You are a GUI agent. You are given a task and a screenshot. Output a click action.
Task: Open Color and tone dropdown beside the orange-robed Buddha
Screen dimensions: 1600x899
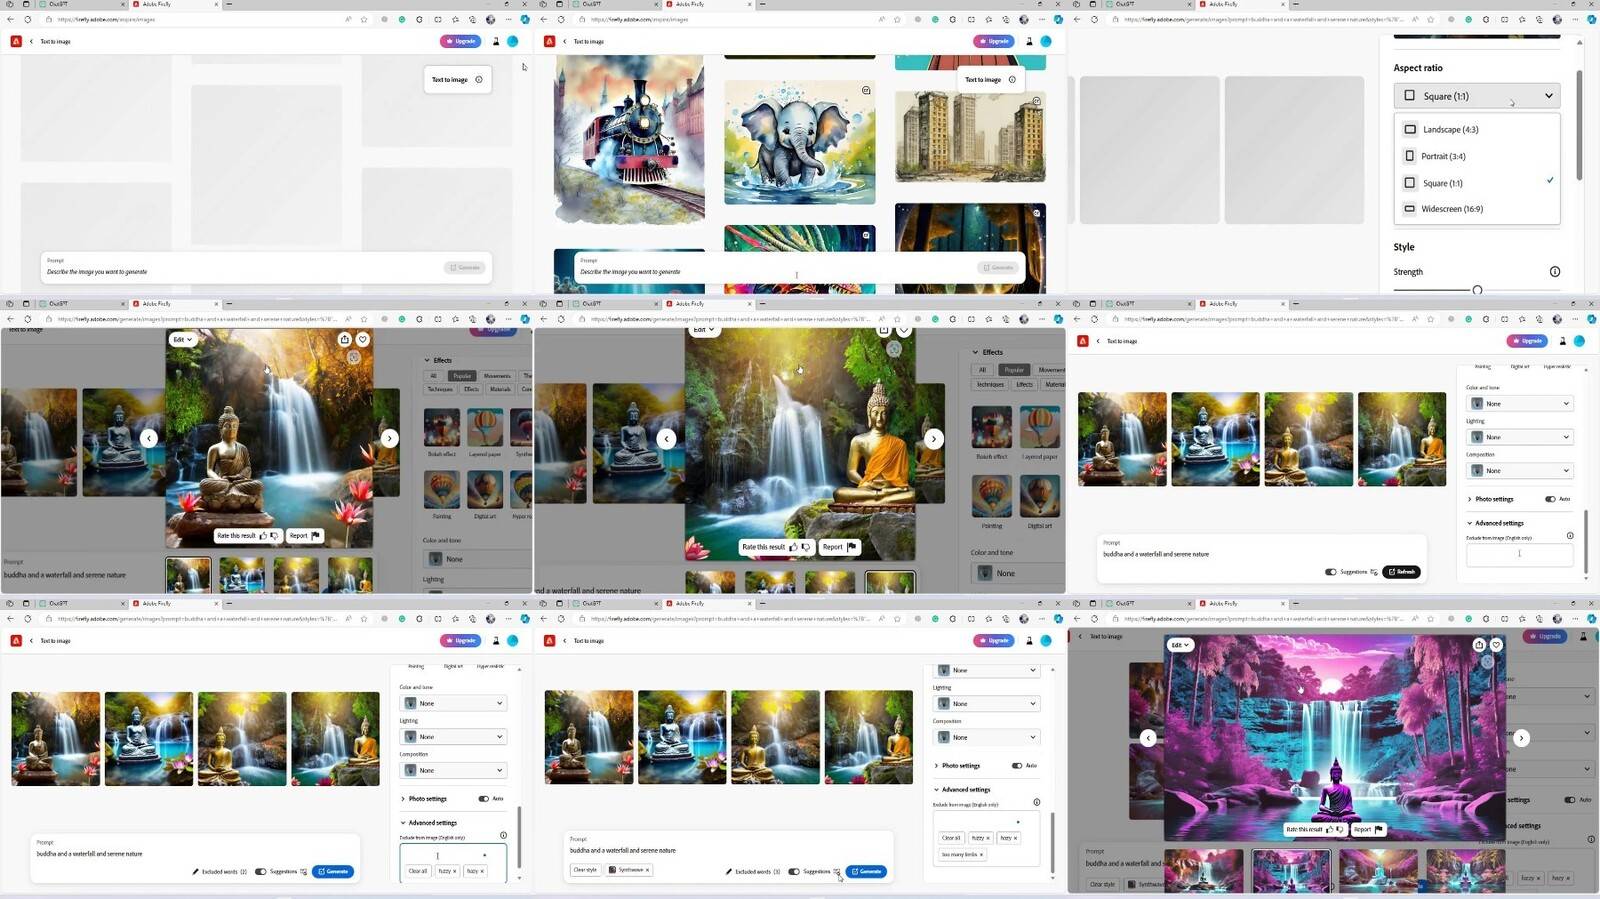pyautogui.click(x=1018, y=573)
